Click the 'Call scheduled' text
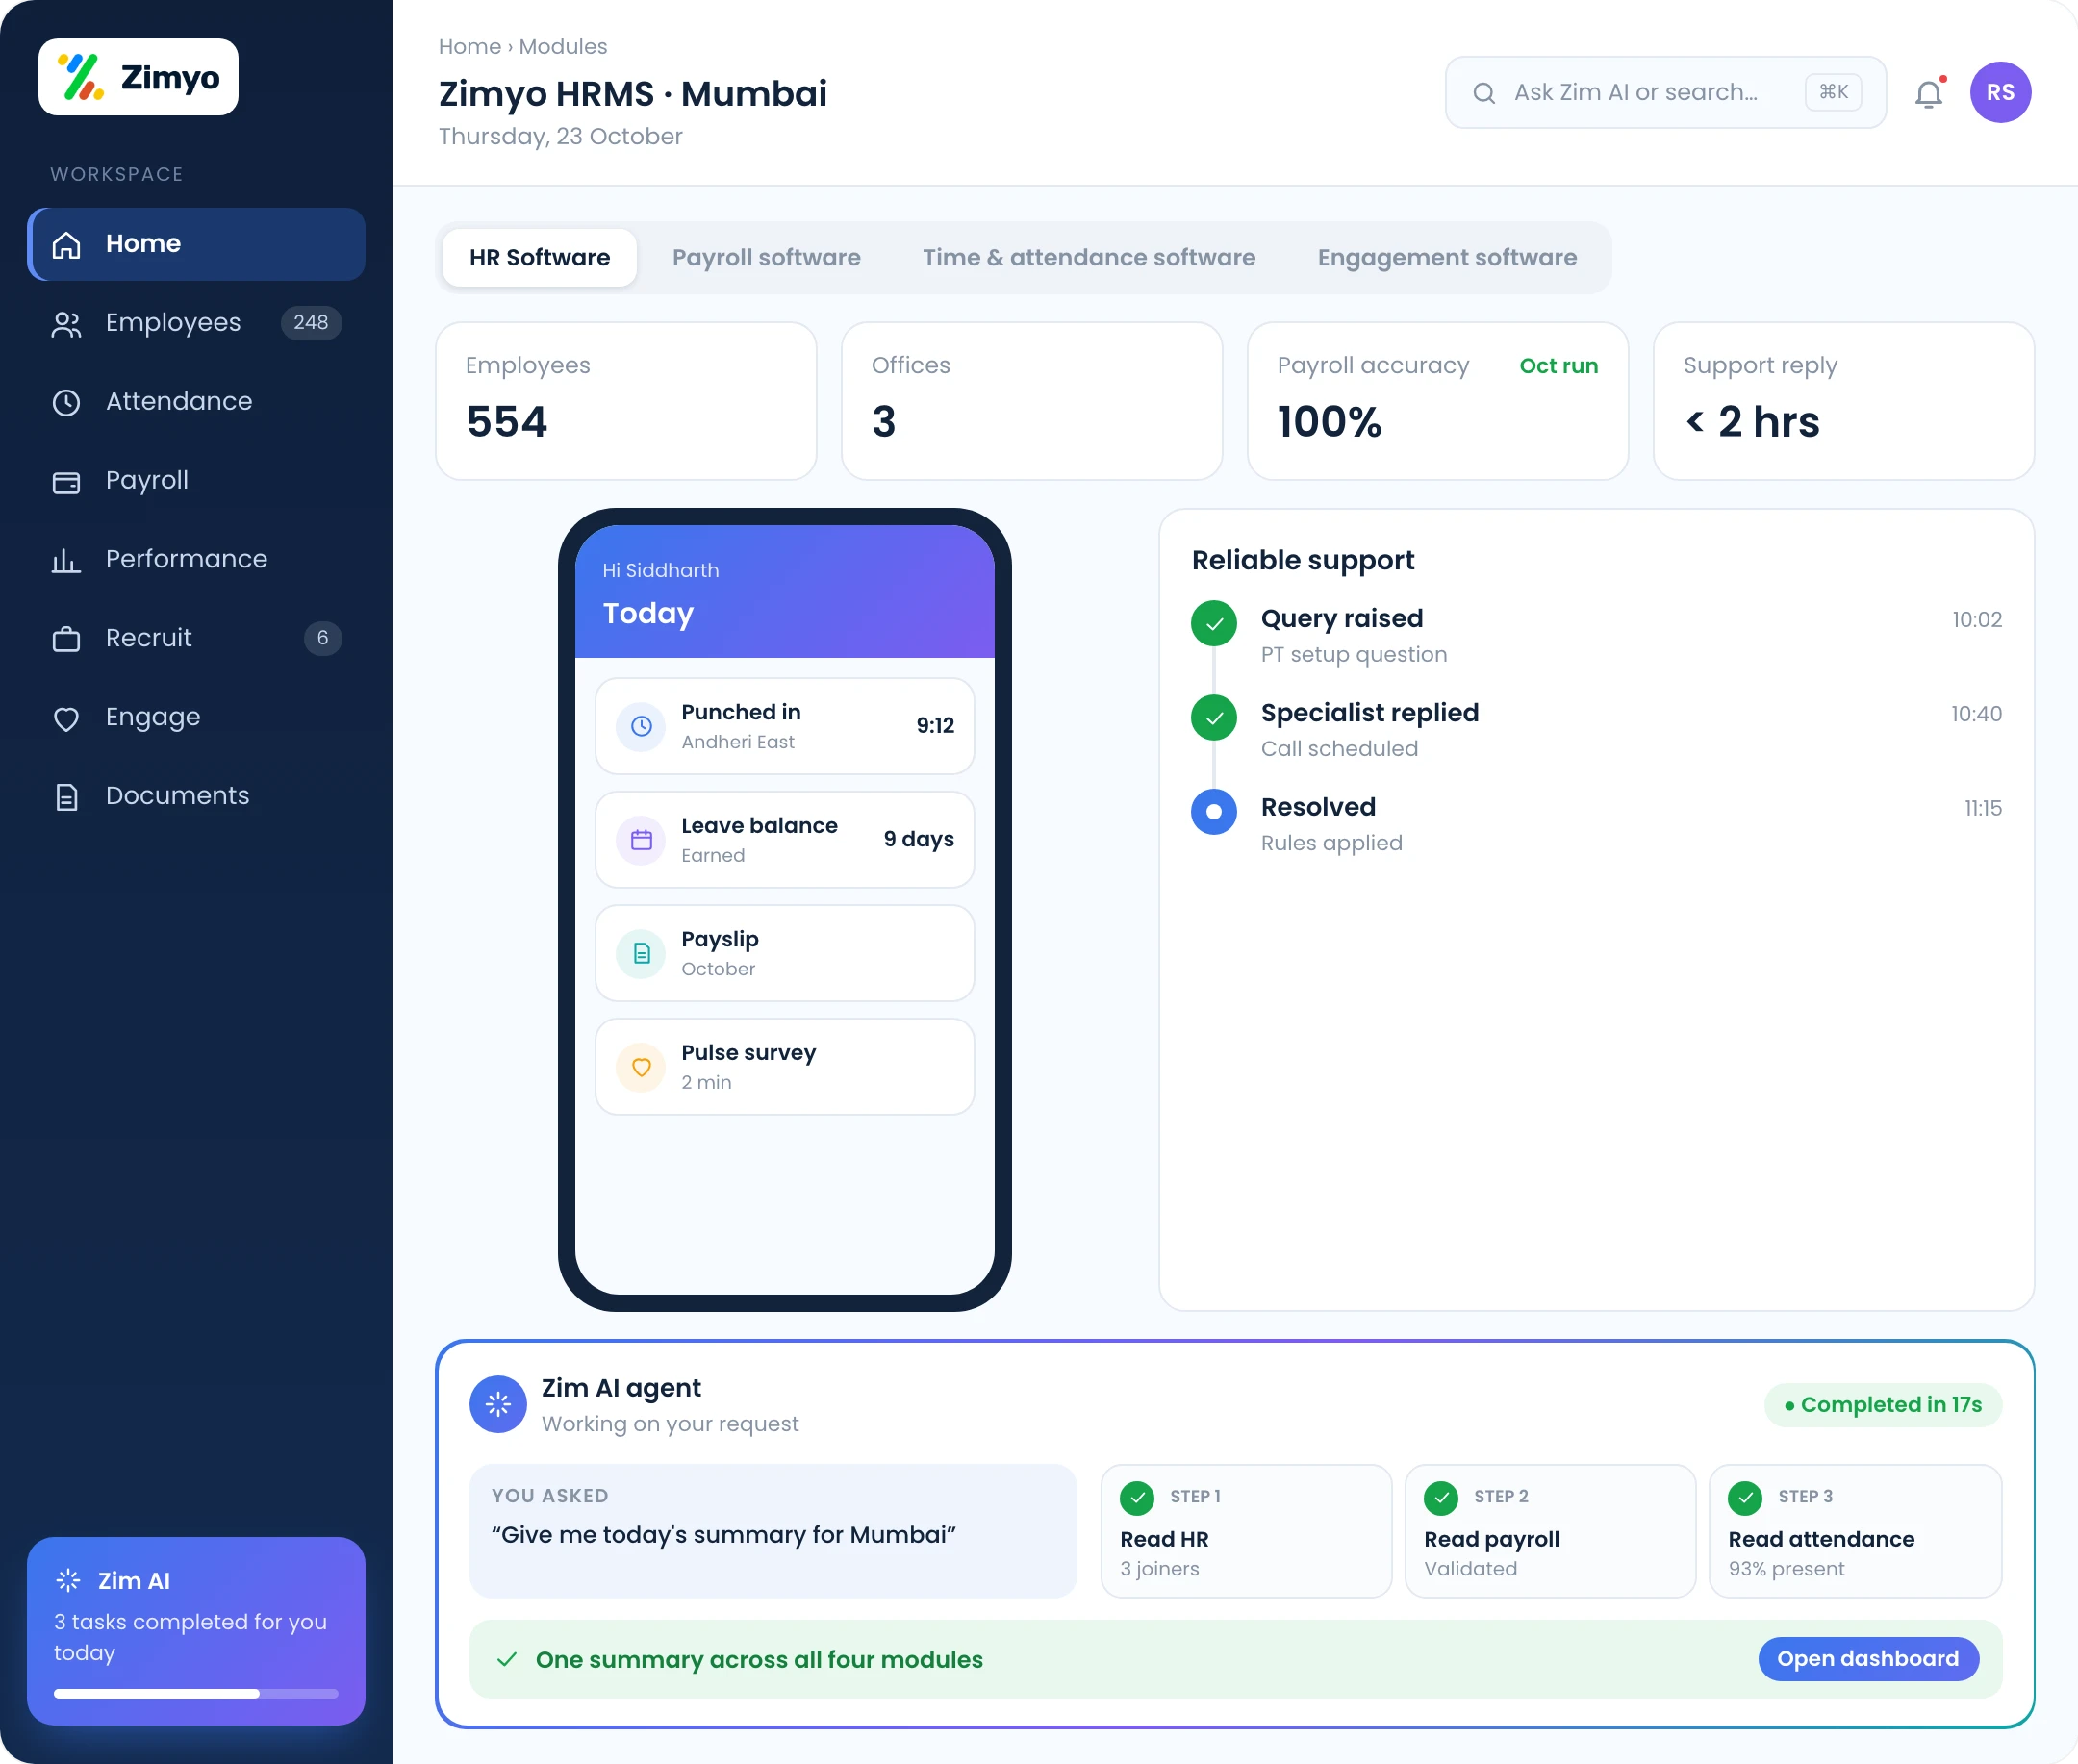The image size is (2078, 1764). pos(1339,749)
